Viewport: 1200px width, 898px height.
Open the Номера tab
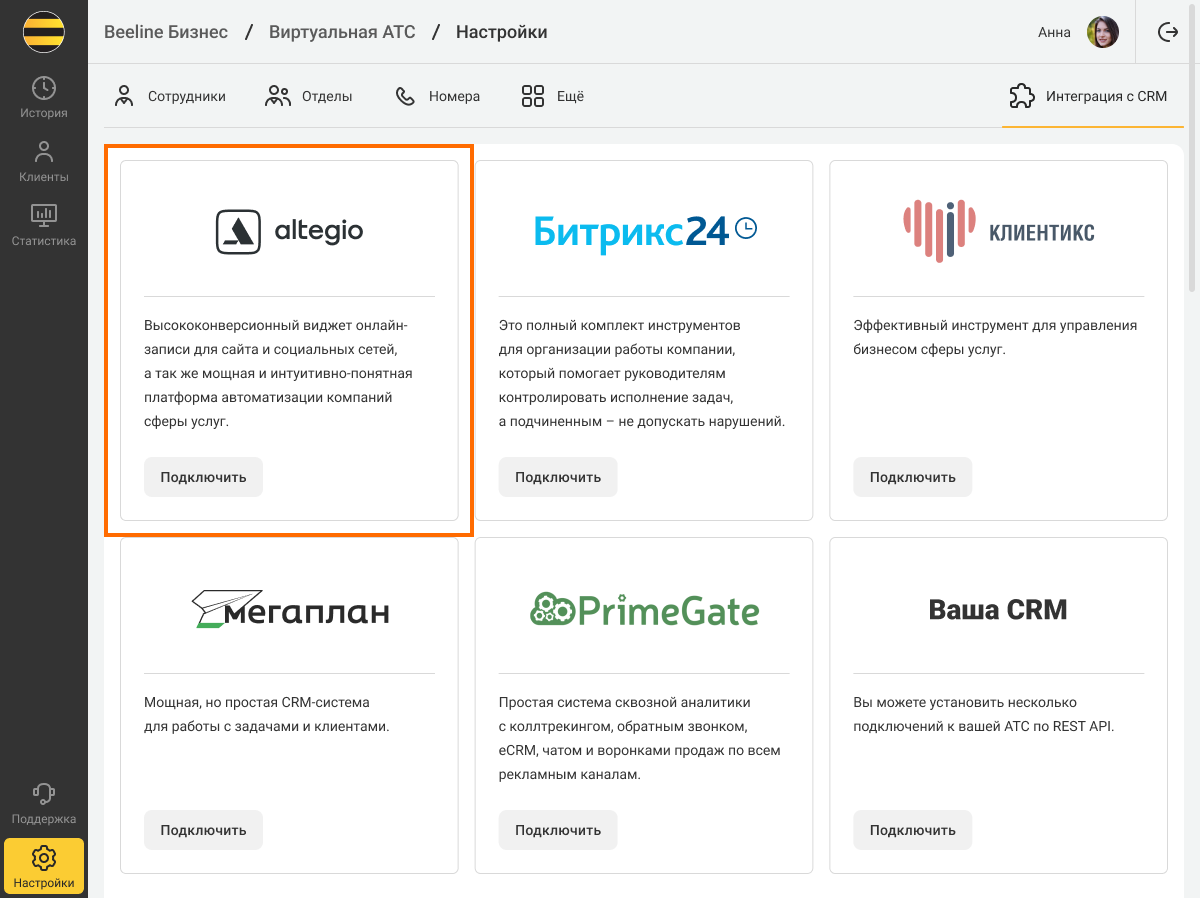[x=437, y=97]
